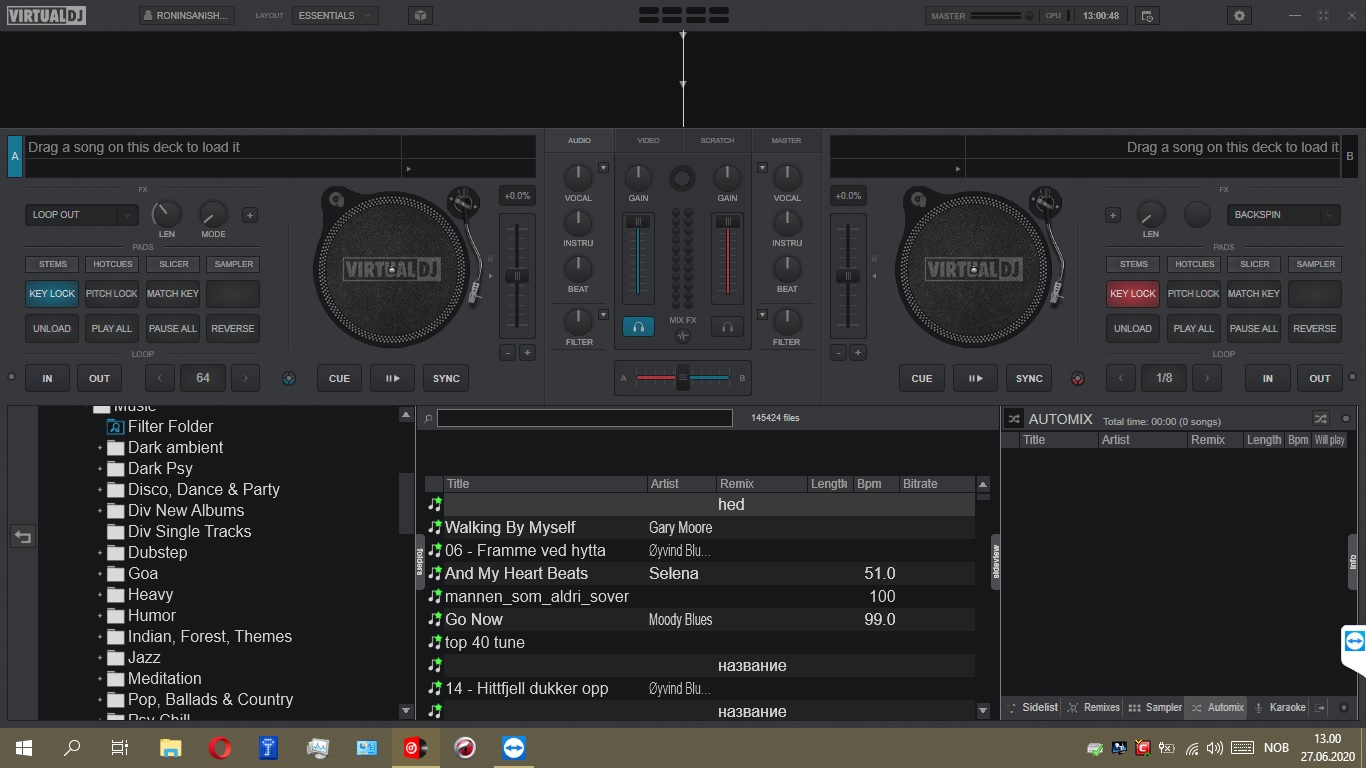Viewport: 1366px width, 768px height.
Task: Click the CUE button on deck B
Action: (x=921, y=378)
